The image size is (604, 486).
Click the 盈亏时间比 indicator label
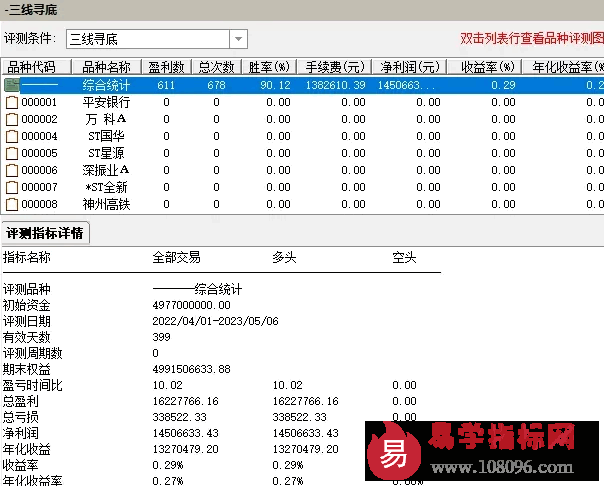click(32, 385)
